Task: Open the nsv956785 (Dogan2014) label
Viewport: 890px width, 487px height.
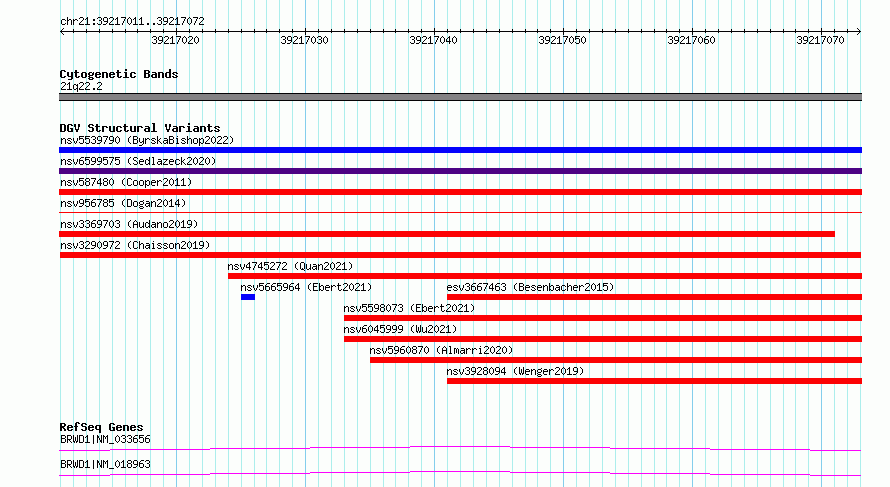Action: click(123, 203)
